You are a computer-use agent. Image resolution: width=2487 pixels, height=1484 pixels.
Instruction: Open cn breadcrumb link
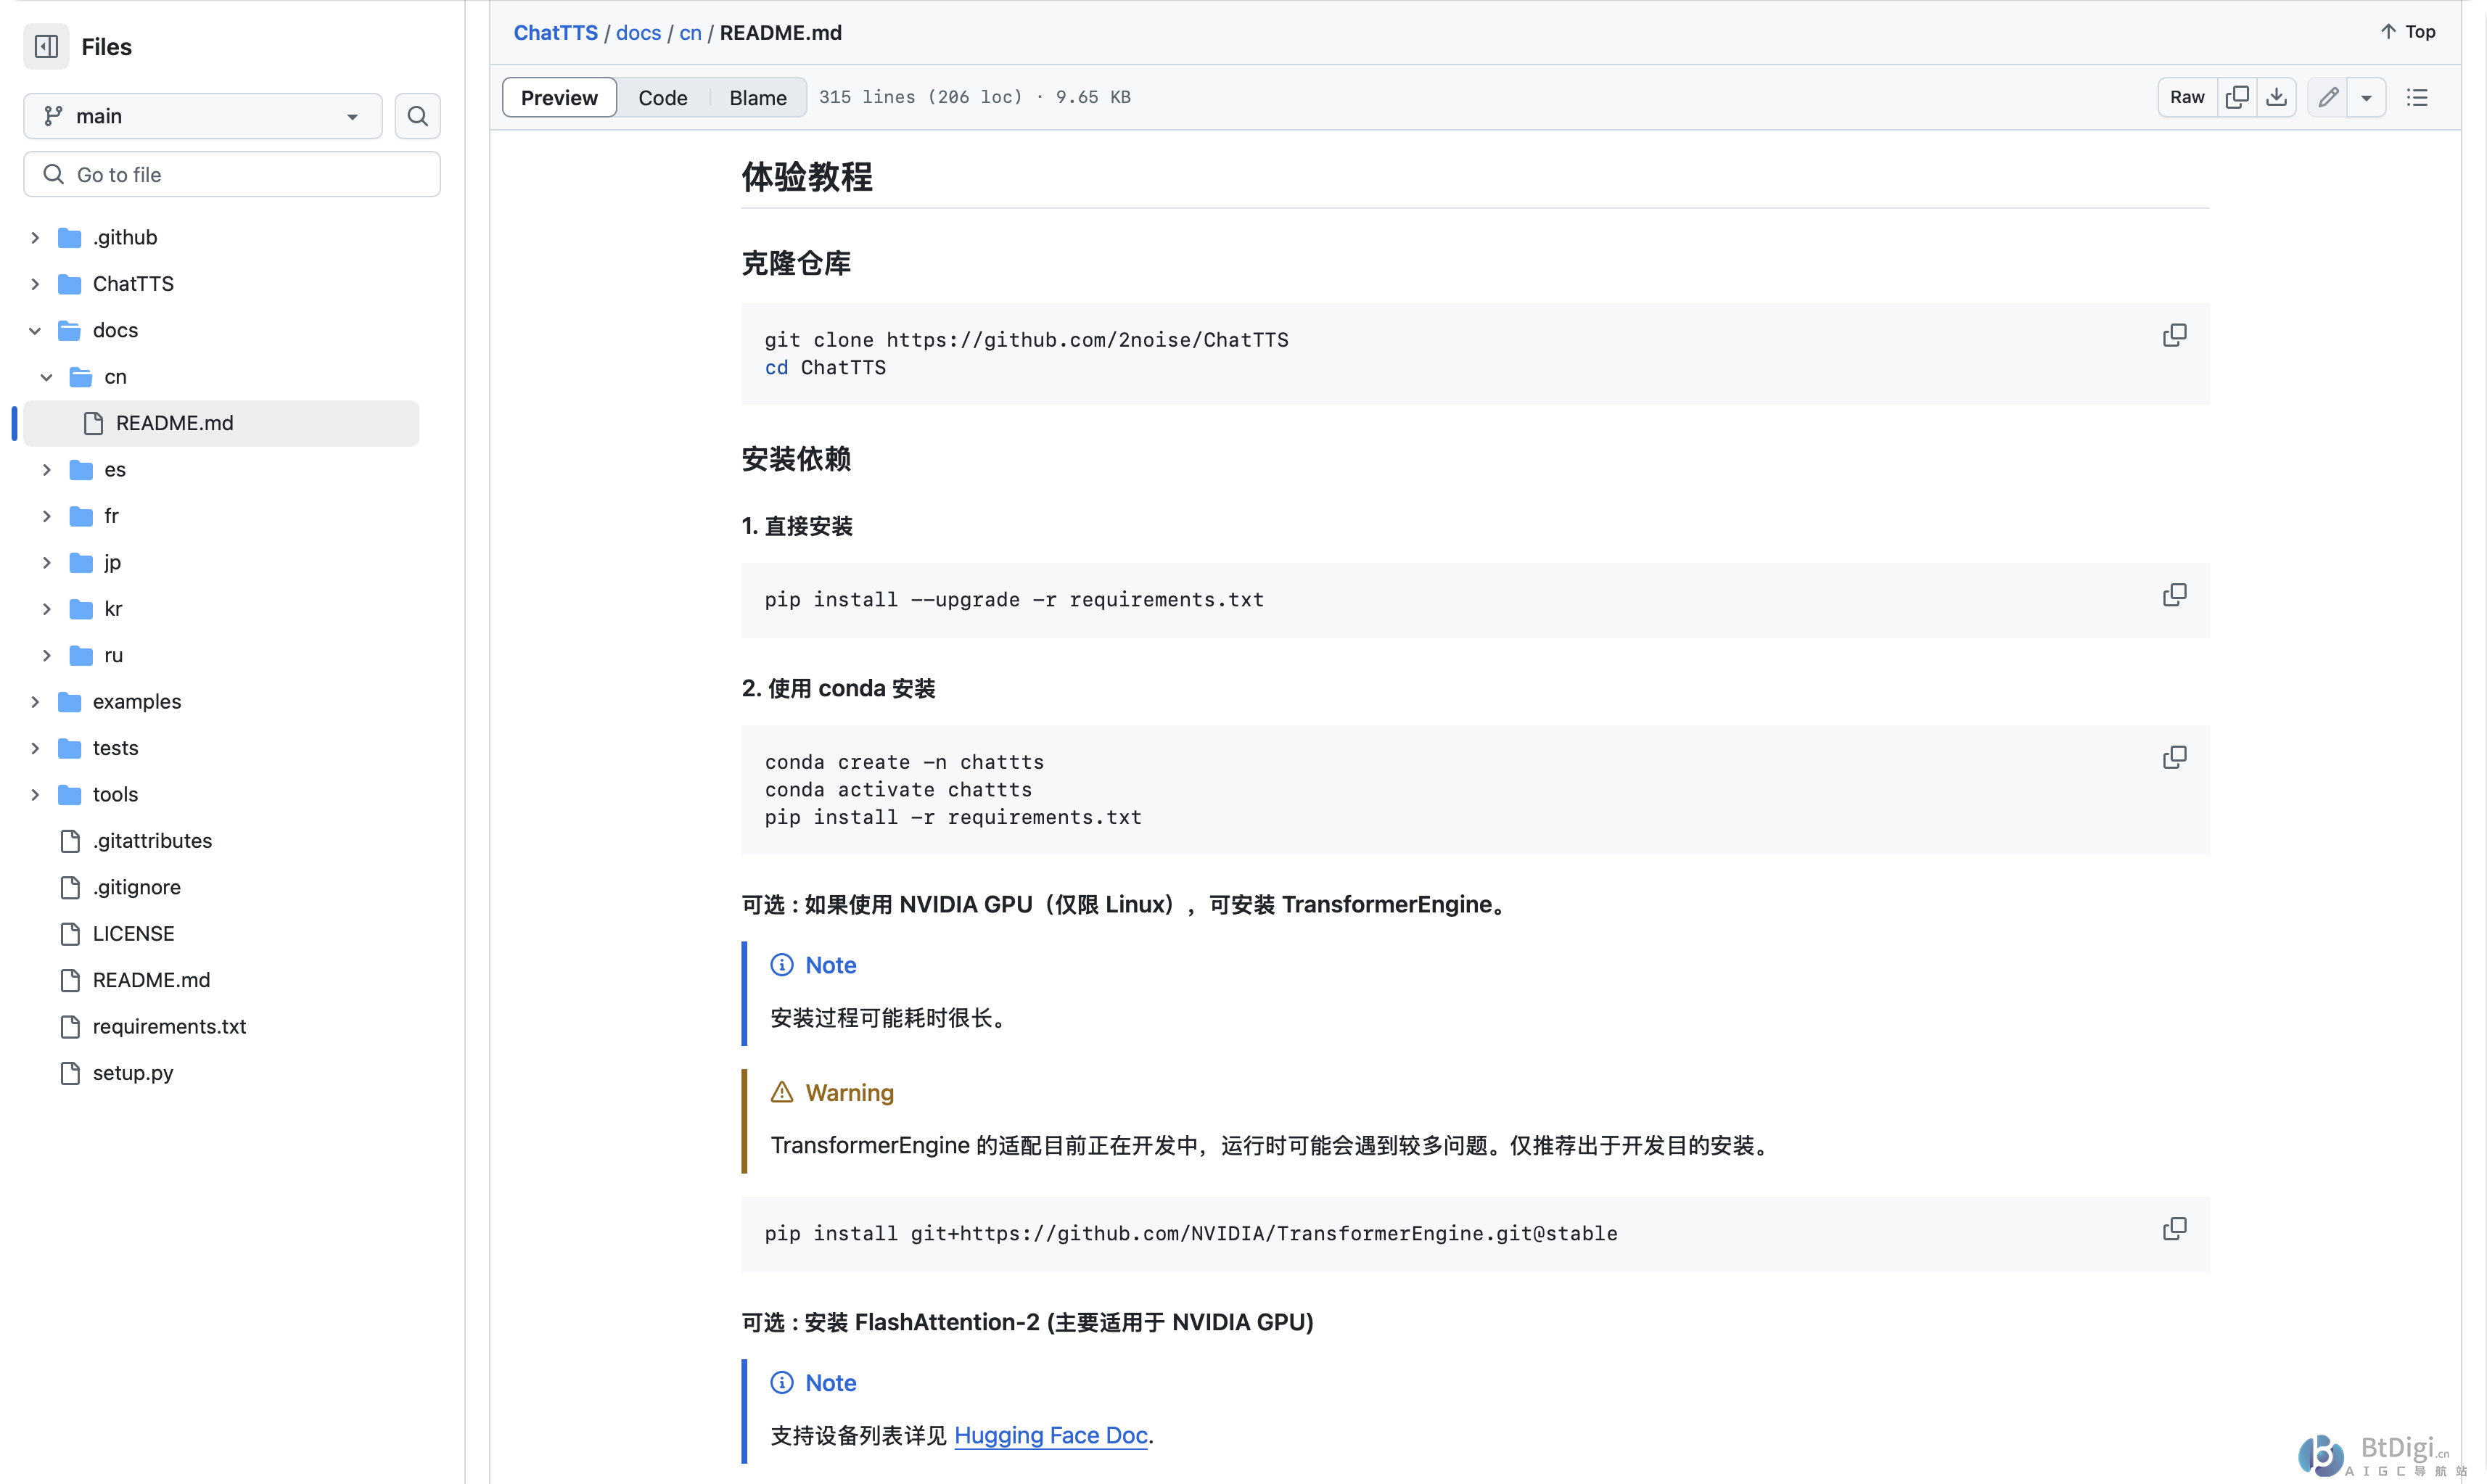(690, 33)
